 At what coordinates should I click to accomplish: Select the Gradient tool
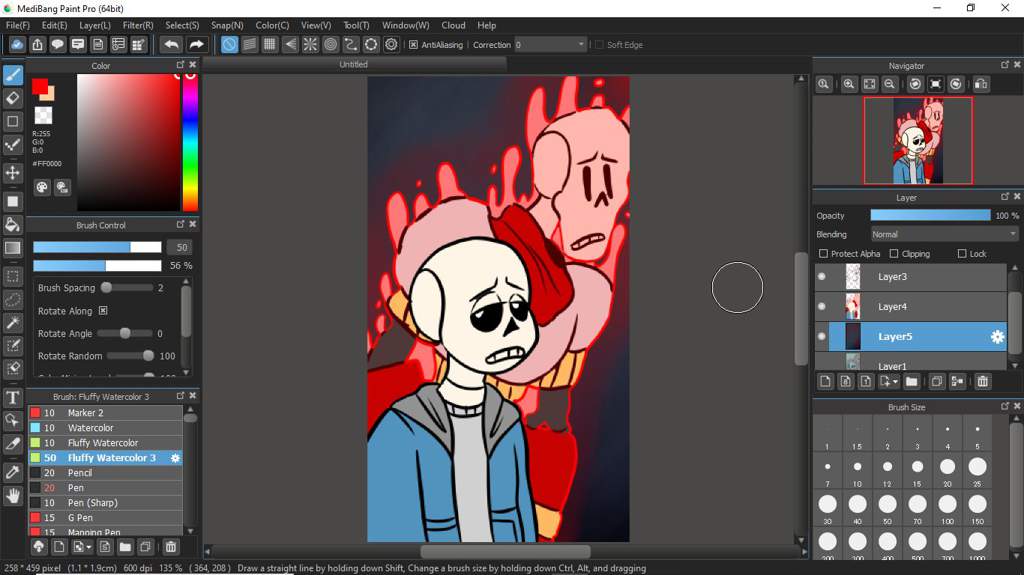12,248
